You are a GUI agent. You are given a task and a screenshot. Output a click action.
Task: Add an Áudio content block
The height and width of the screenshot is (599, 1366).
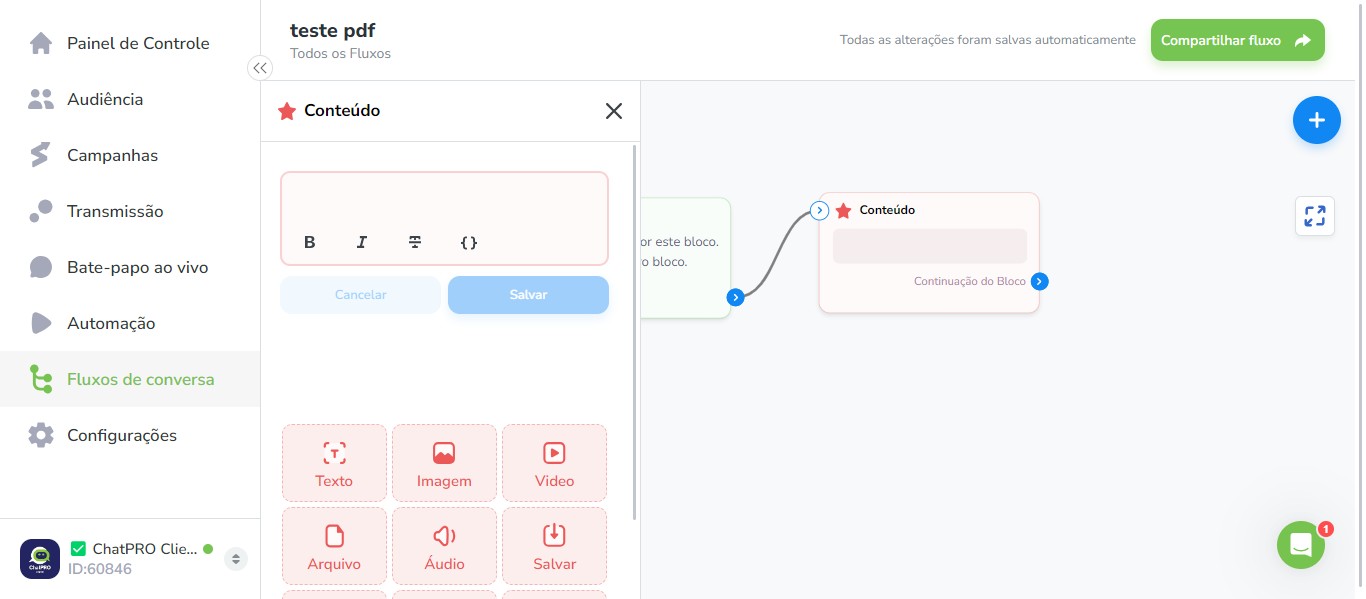(x=444, y=546)
